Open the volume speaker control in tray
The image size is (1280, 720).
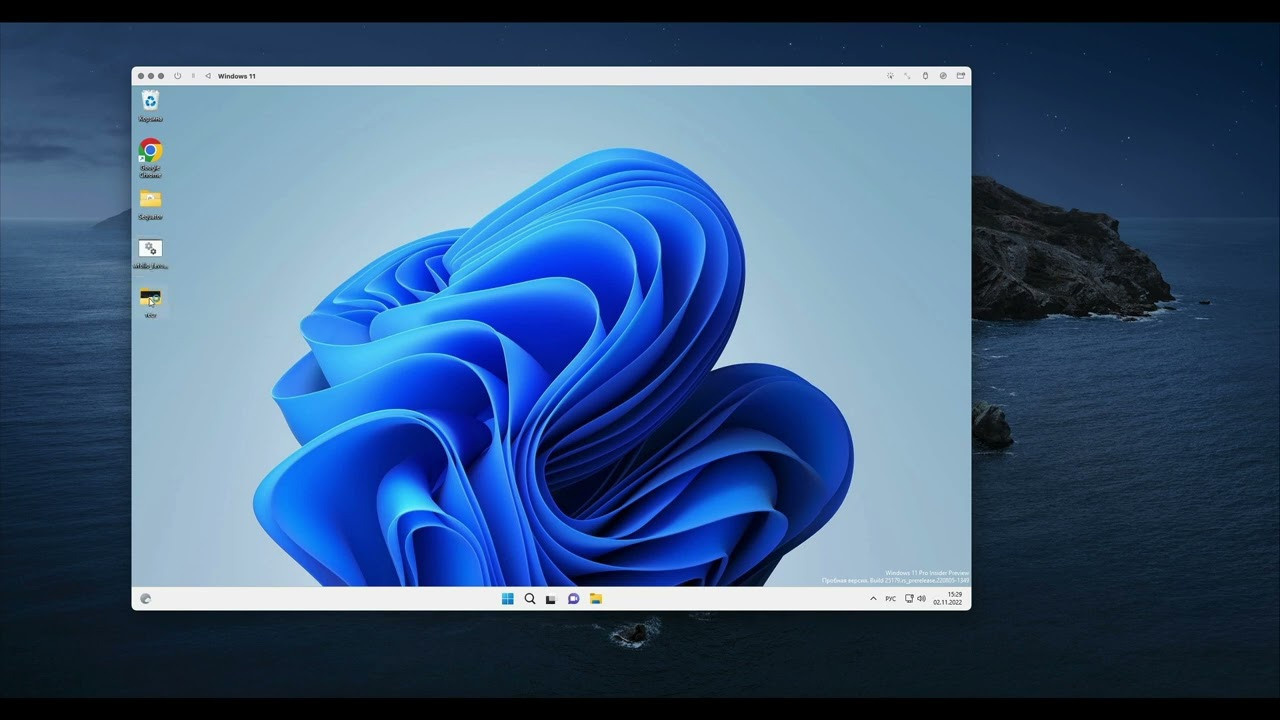tap(921, 599)
